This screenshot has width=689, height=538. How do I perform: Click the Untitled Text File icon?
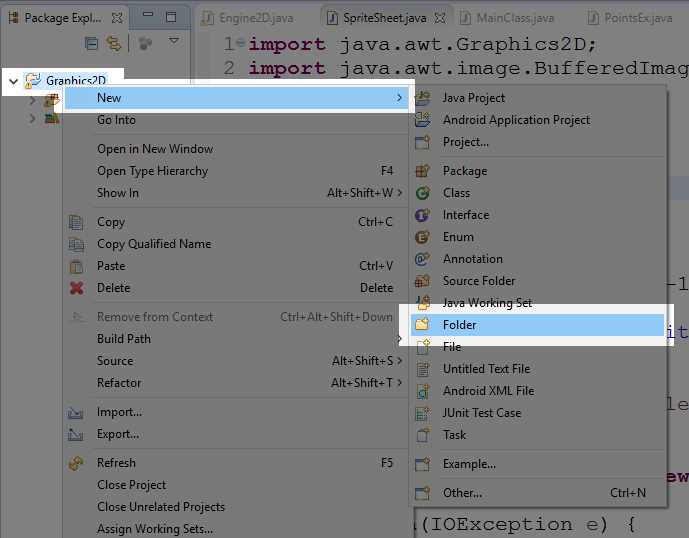423,369
